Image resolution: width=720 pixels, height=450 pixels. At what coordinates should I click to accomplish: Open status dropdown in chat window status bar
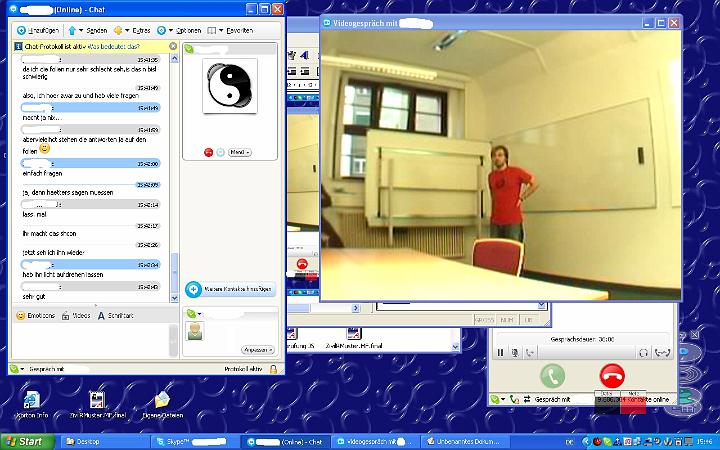coord(17,369)
